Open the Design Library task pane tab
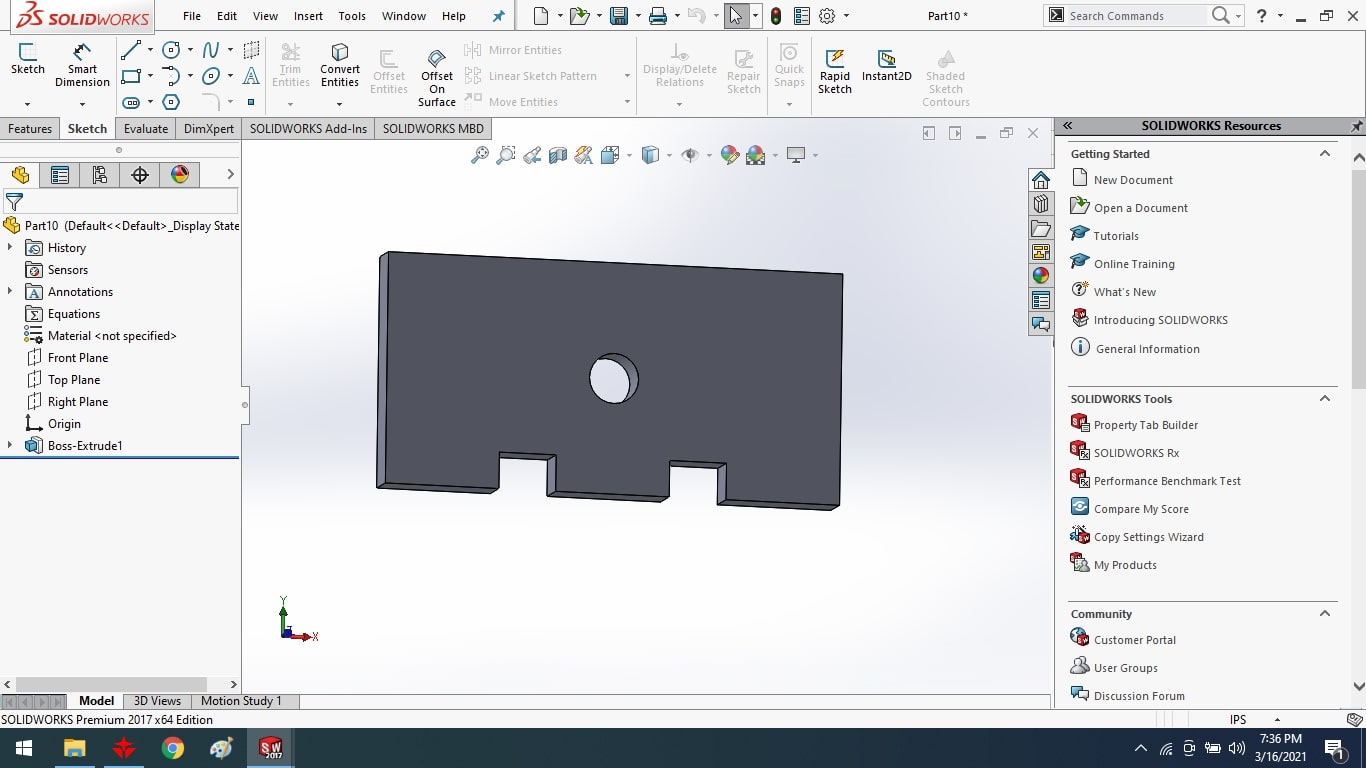Screen dimensions: 1366x768 (1041, 204)
